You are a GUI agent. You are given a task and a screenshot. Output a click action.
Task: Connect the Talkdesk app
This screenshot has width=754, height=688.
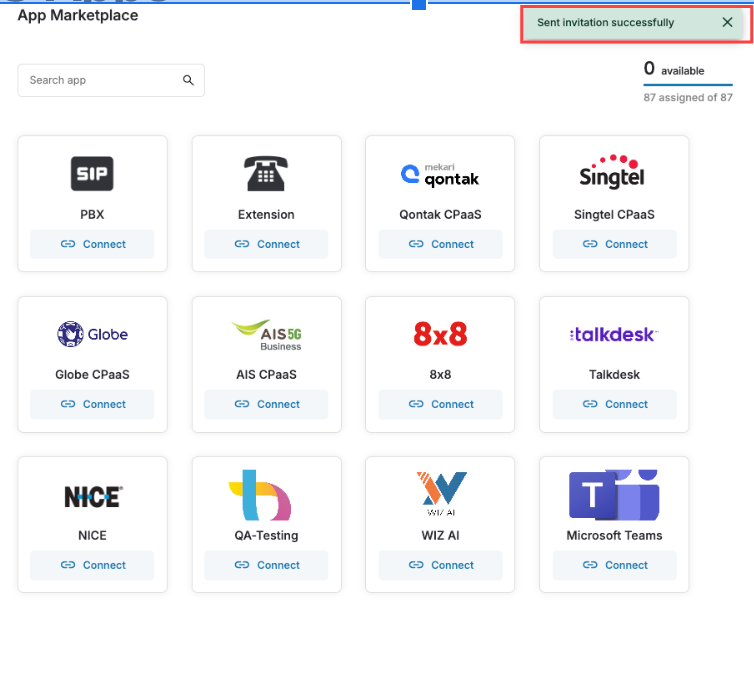(615, 404)
